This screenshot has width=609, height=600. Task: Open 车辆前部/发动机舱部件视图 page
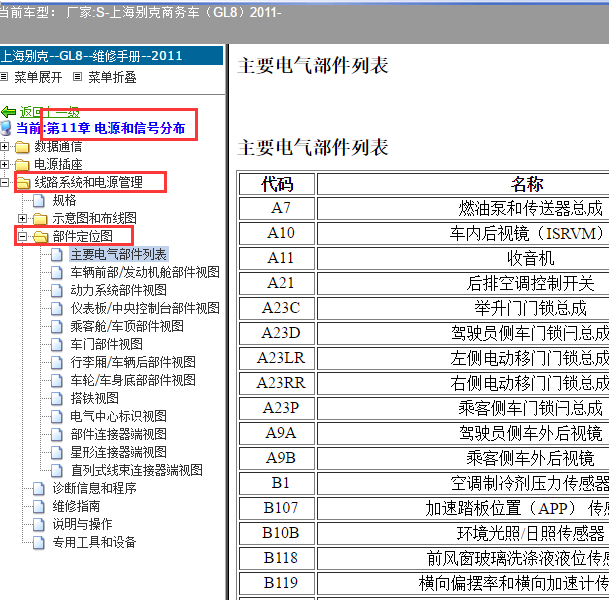click(145, 272)
